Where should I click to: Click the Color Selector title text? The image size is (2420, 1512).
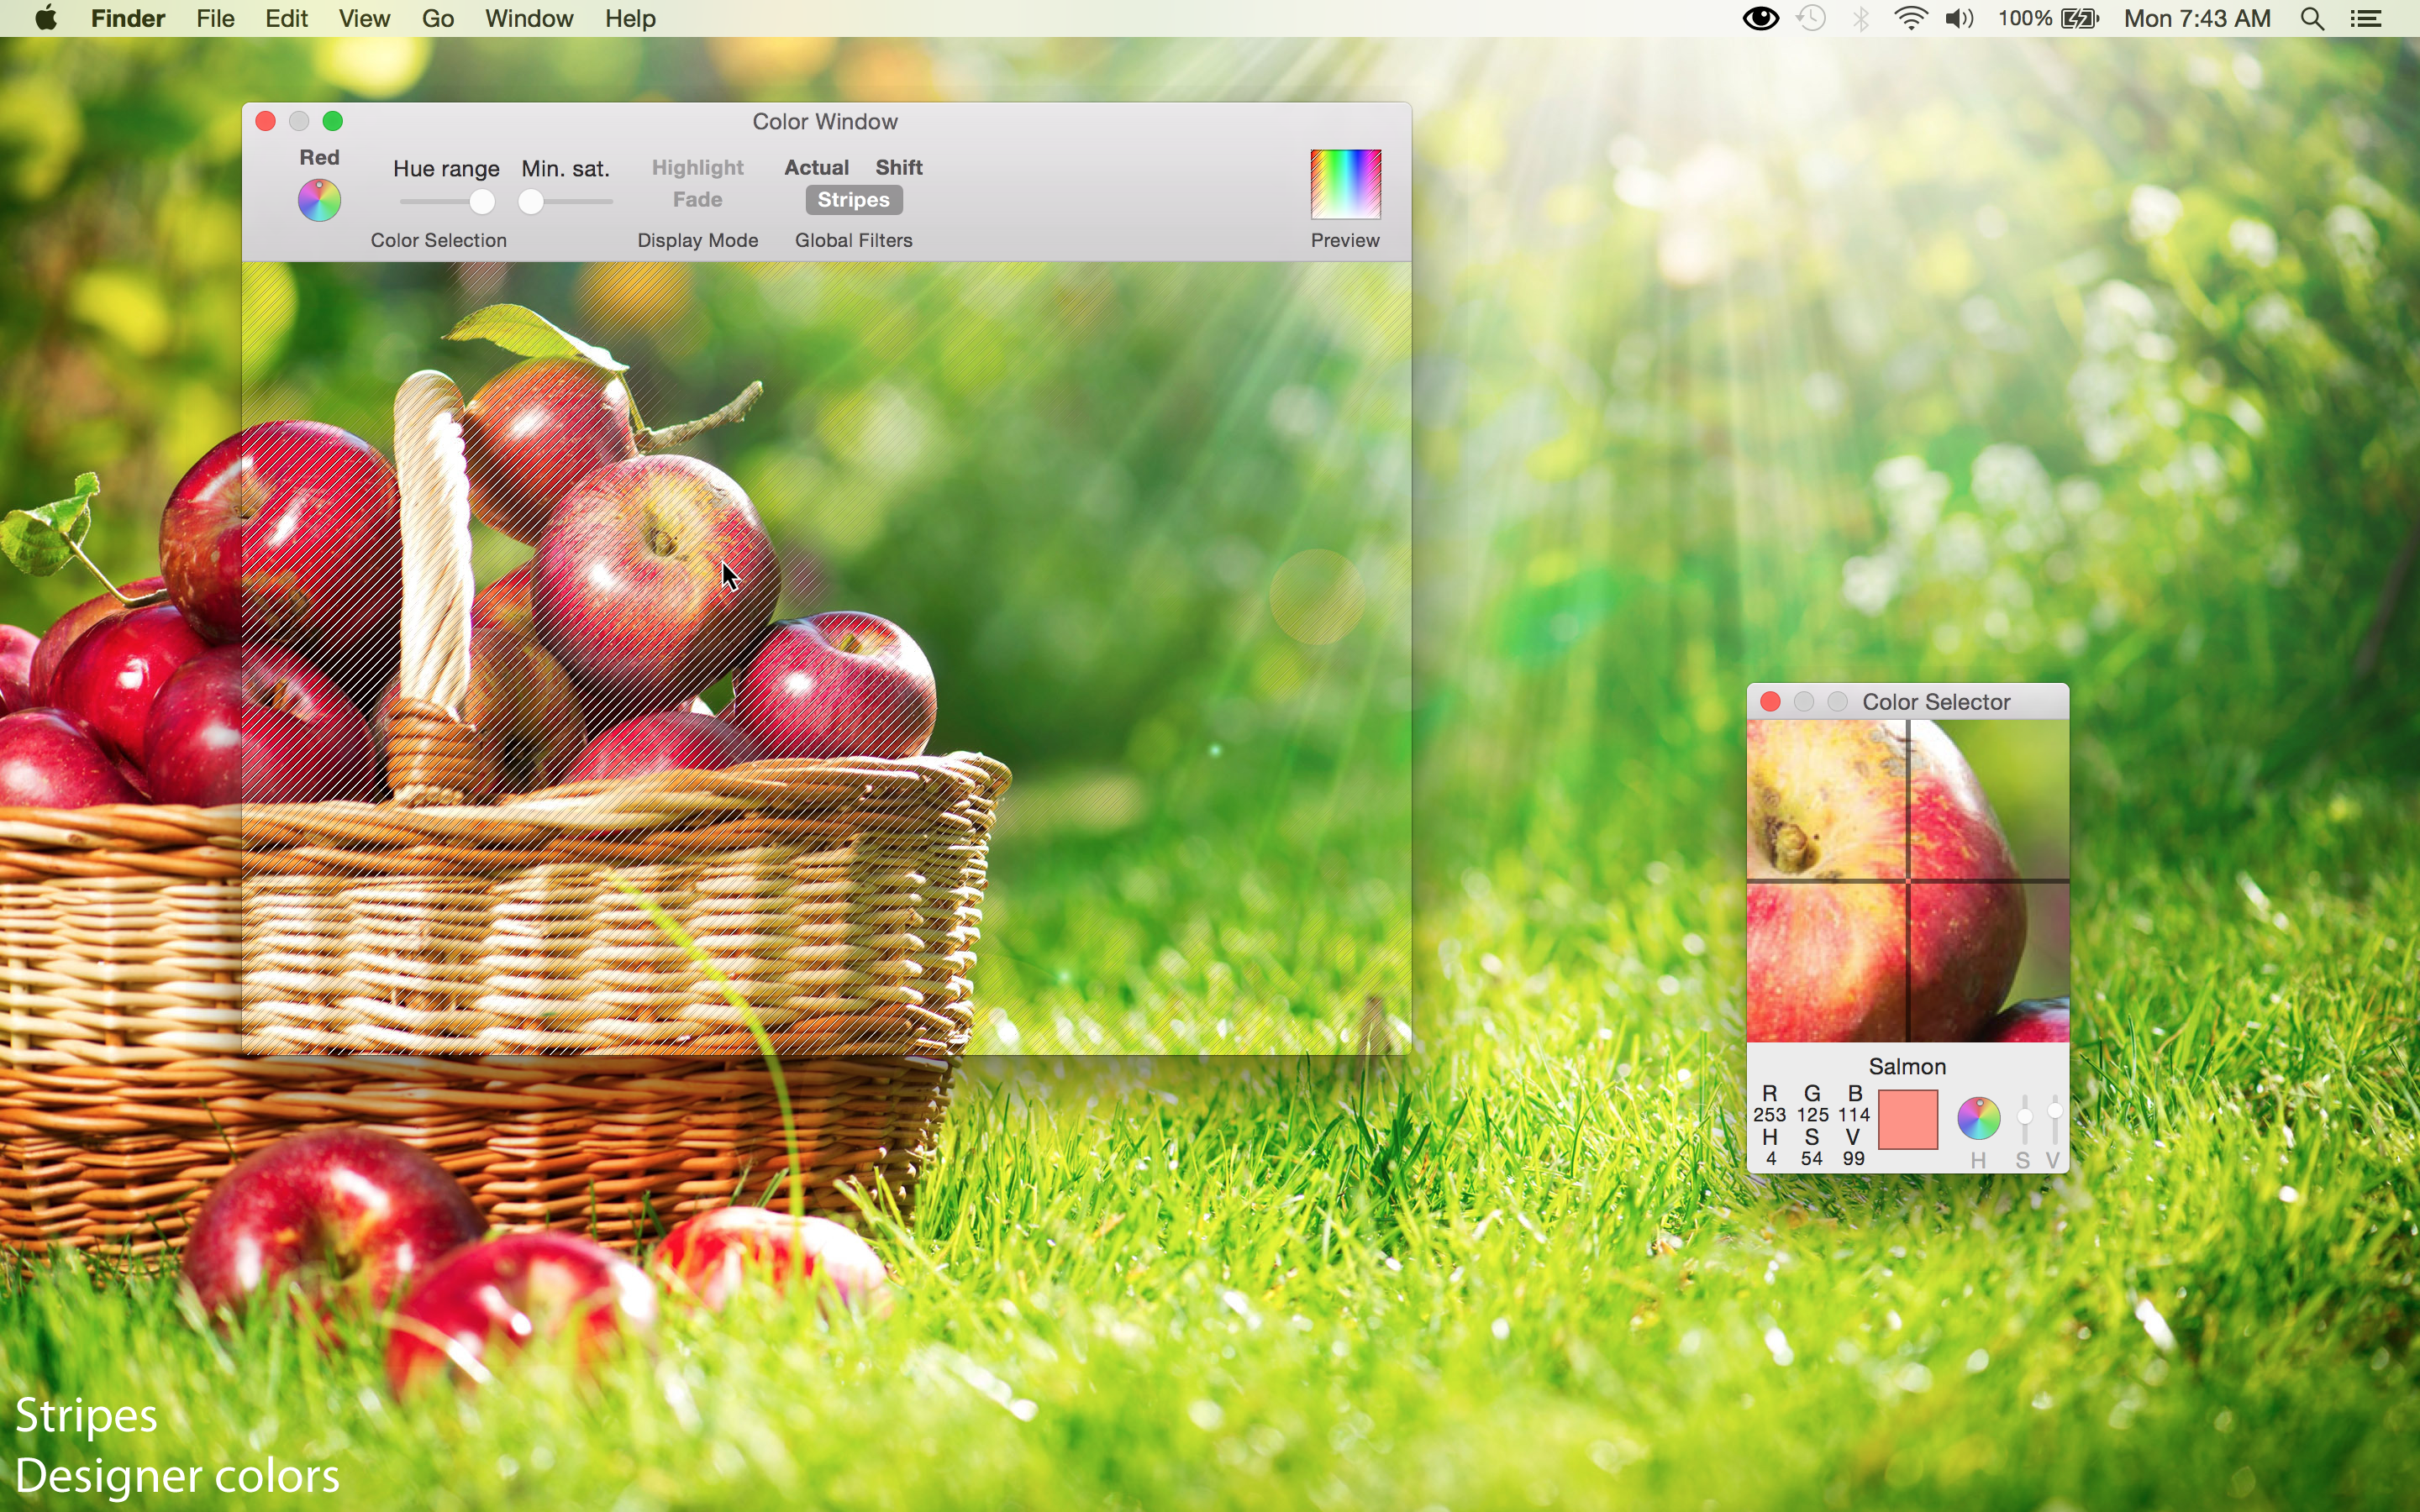1936,702
